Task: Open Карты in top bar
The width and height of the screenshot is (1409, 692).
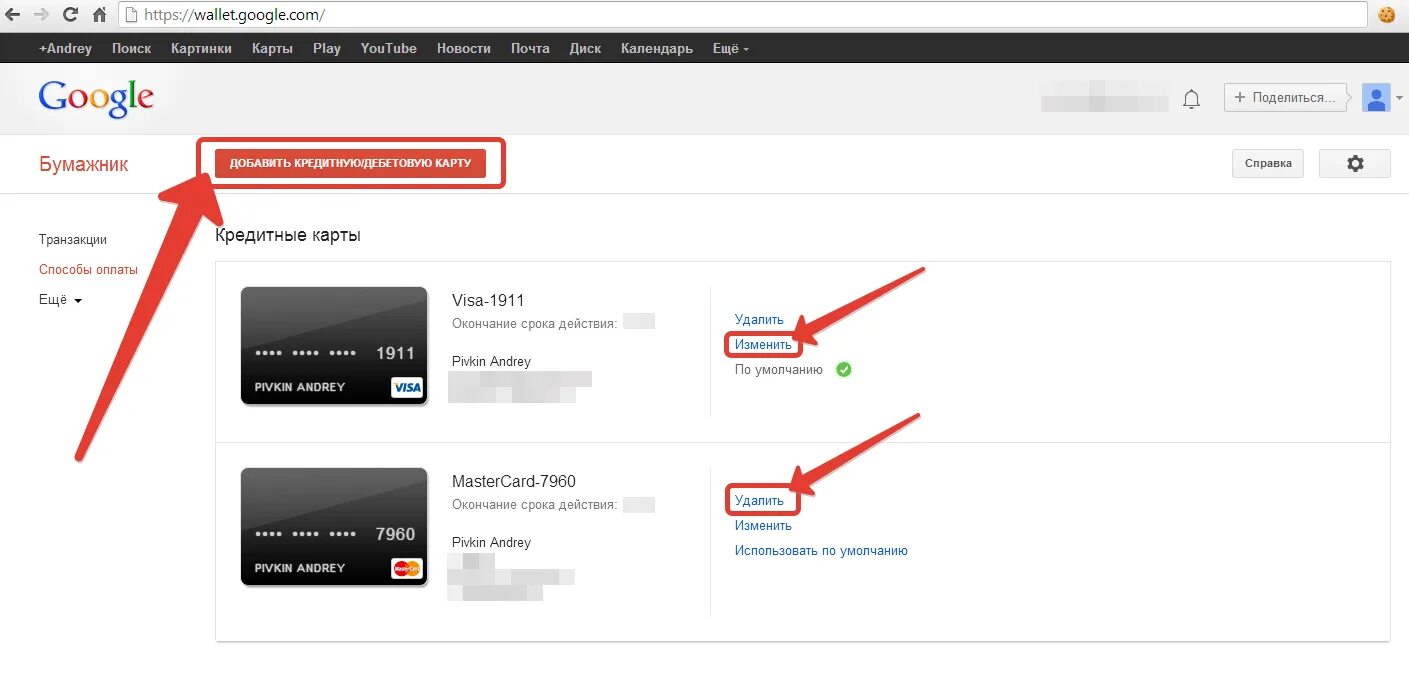Action: coord(272,48)
